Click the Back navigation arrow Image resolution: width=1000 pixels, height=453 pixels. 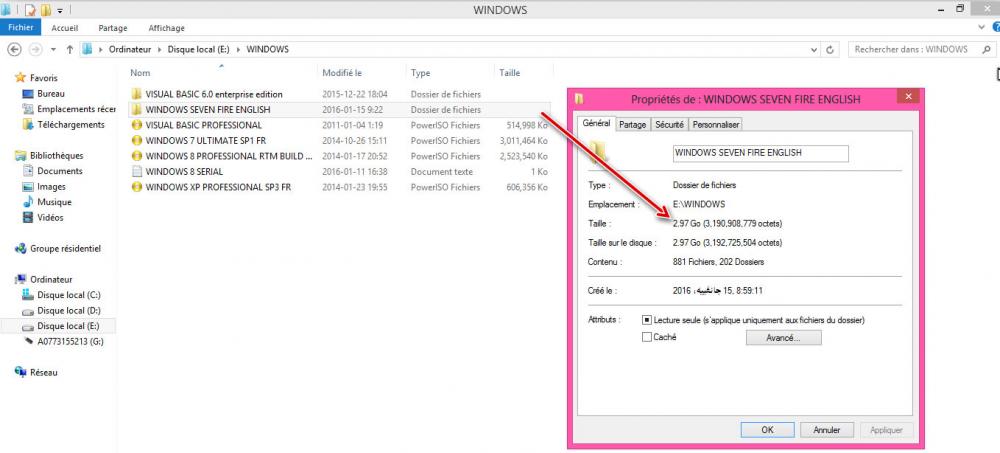click(14, 49)
